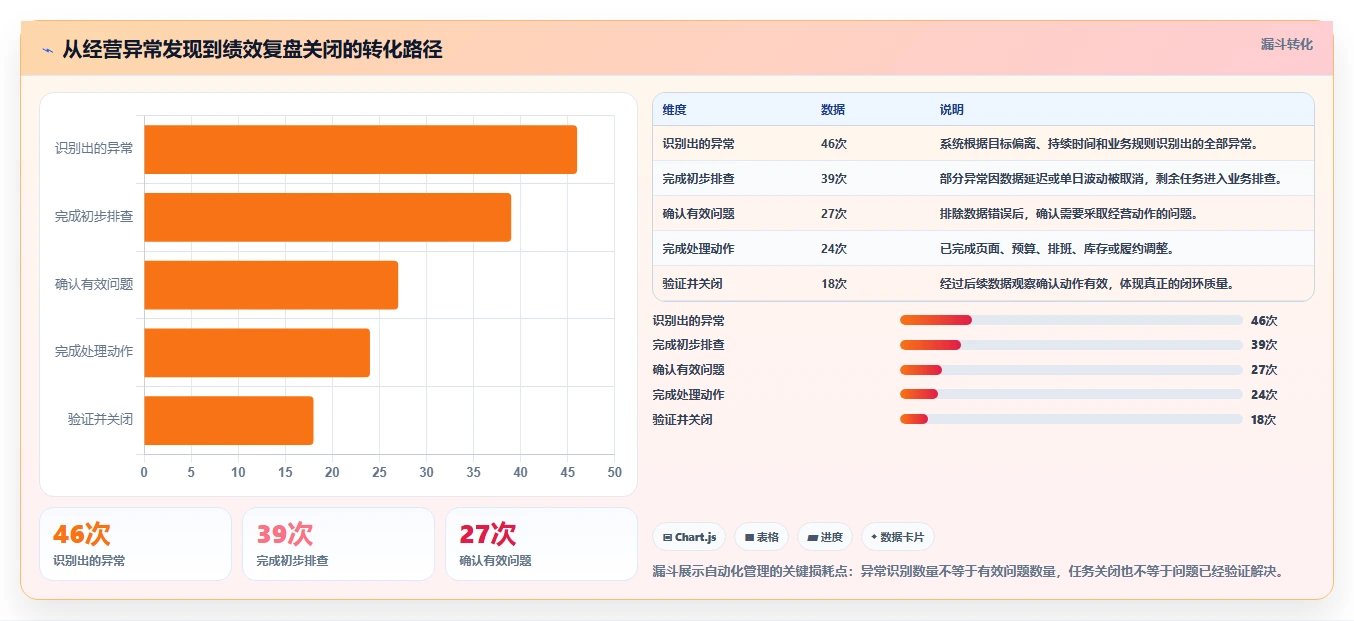The width and height of the screenshot is (1354, 621).
Task: Click the 识别出的异常 cell in the table
Action: coord(698,144)
